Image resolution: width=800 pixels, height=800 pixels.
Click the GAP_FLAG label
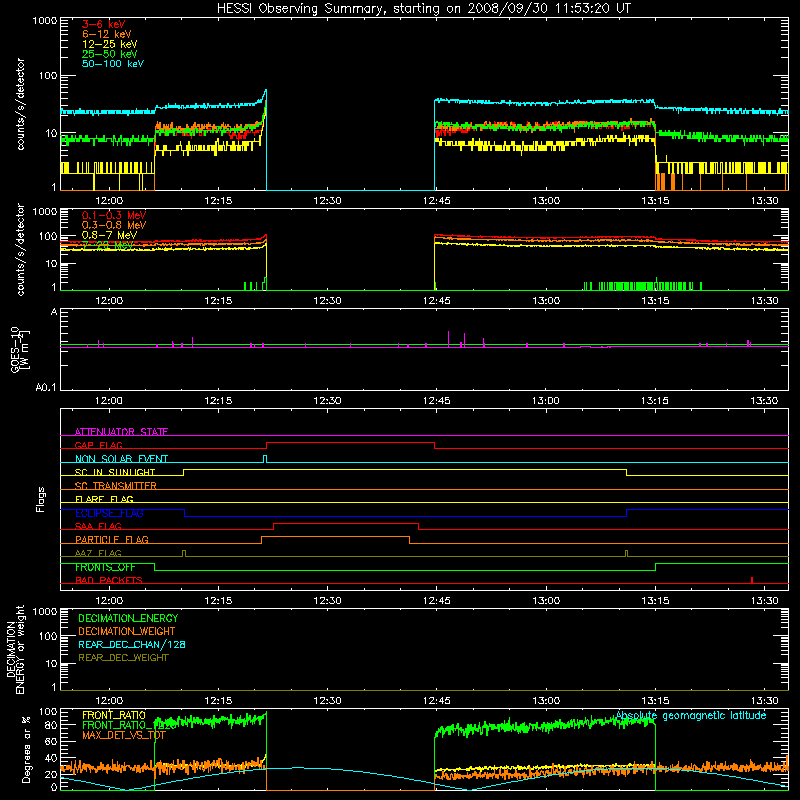(98, 445)
